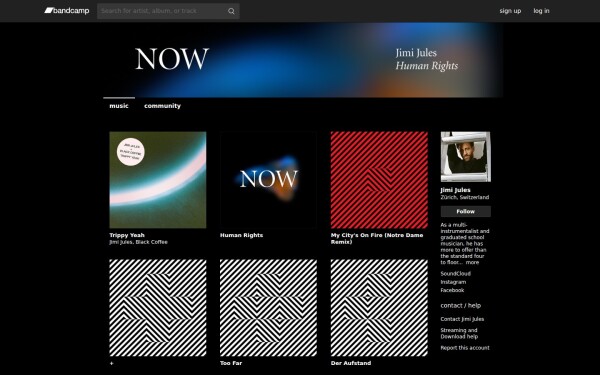The width and height of the screenshot is (600, 375).
Task: Click My City's On Fire (Notre Dame Remix) title
Action: coord(377,238)
